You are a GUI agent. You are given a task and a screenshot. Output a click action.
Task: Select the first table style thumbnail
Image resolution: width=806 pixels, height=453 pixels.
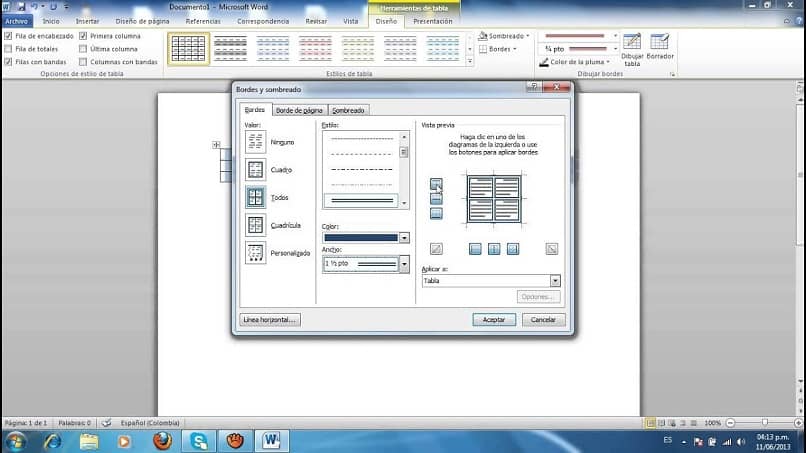[189, 49]
